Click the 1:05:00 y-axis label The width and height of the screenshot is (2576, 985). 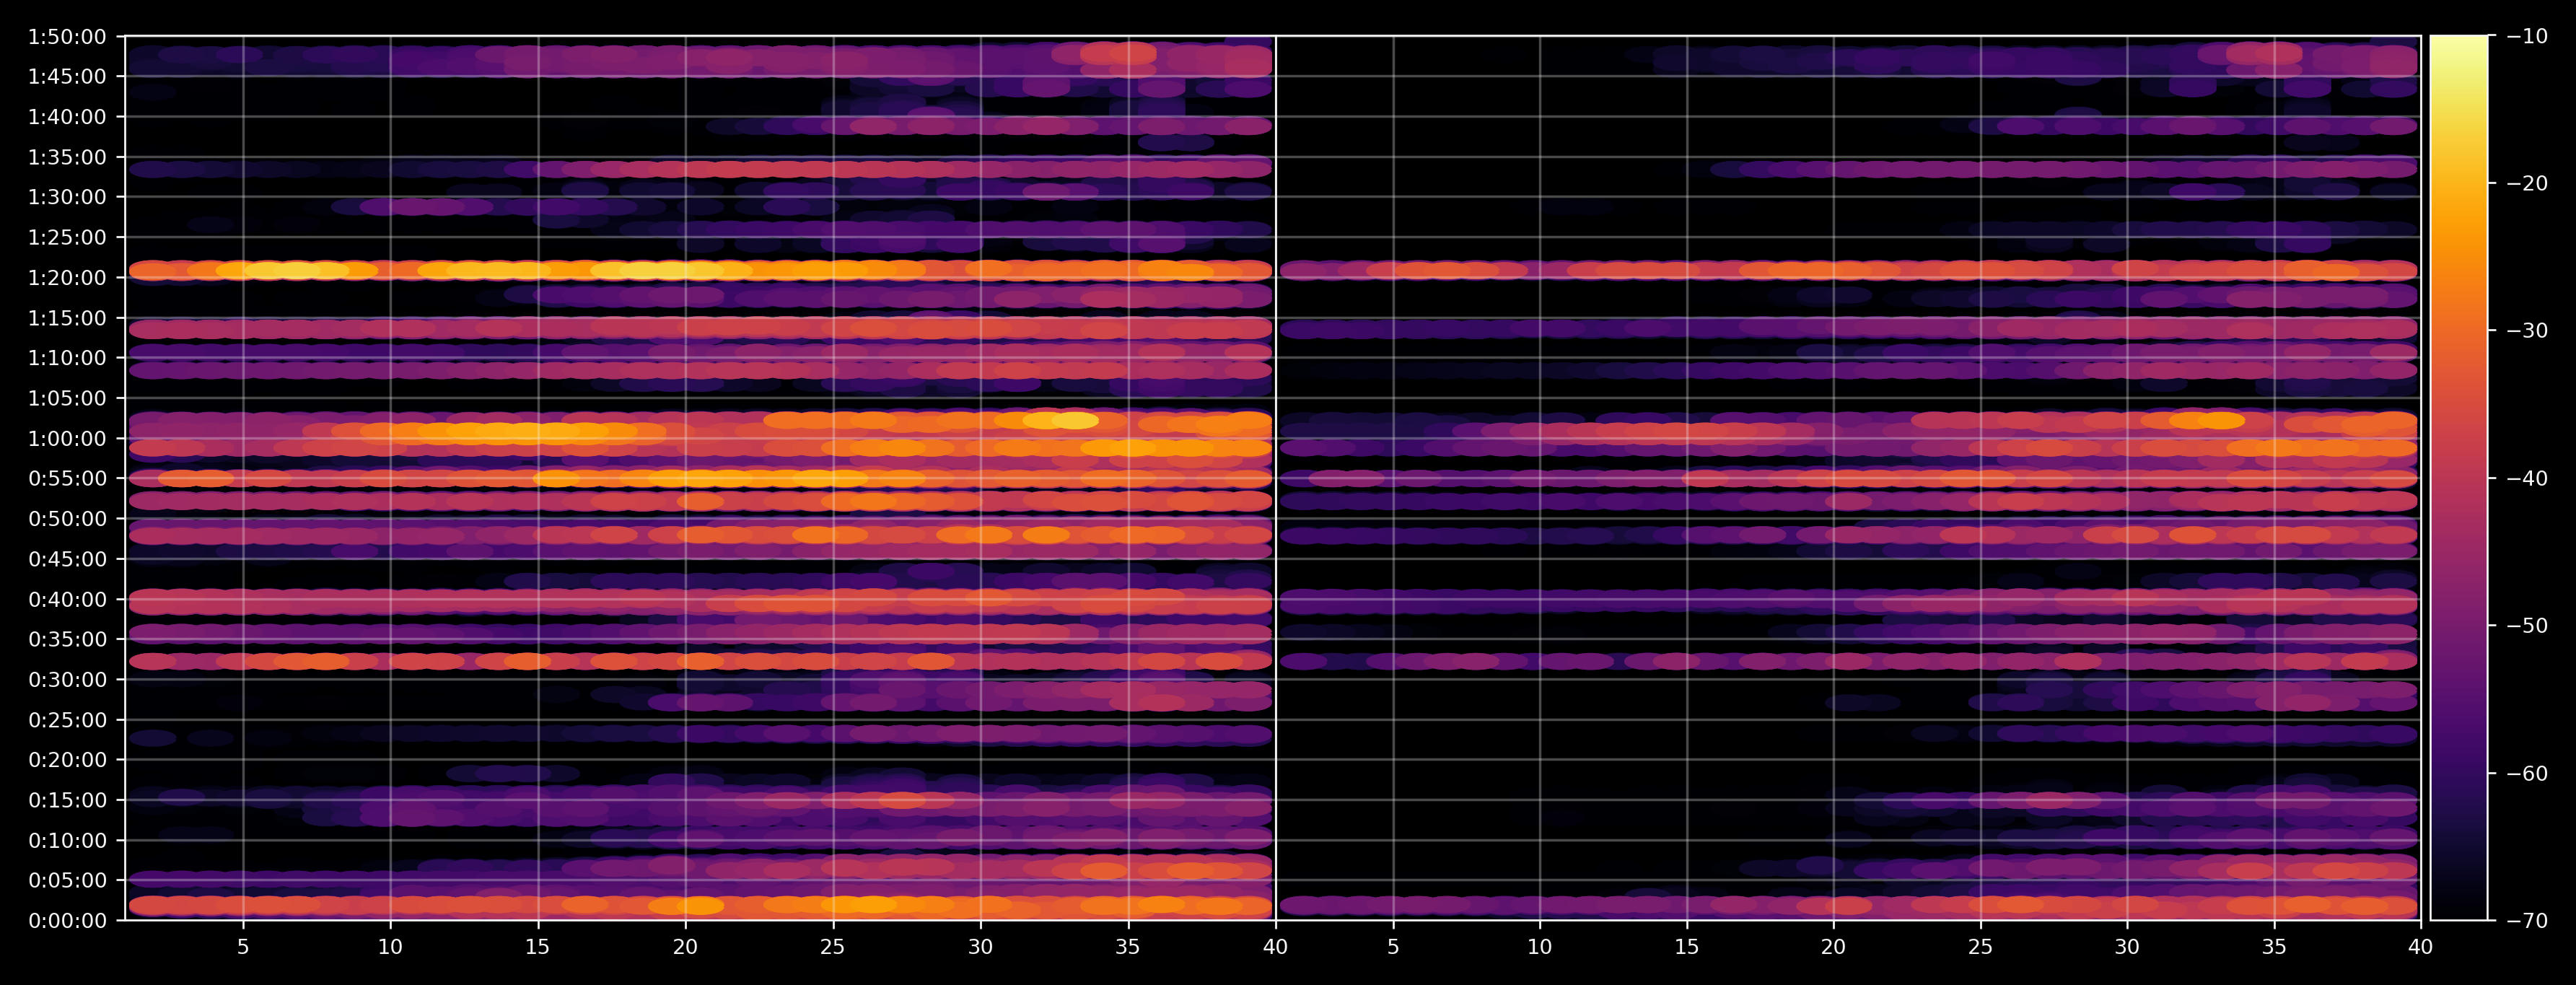pyautogui.click(x=67, y=398)
